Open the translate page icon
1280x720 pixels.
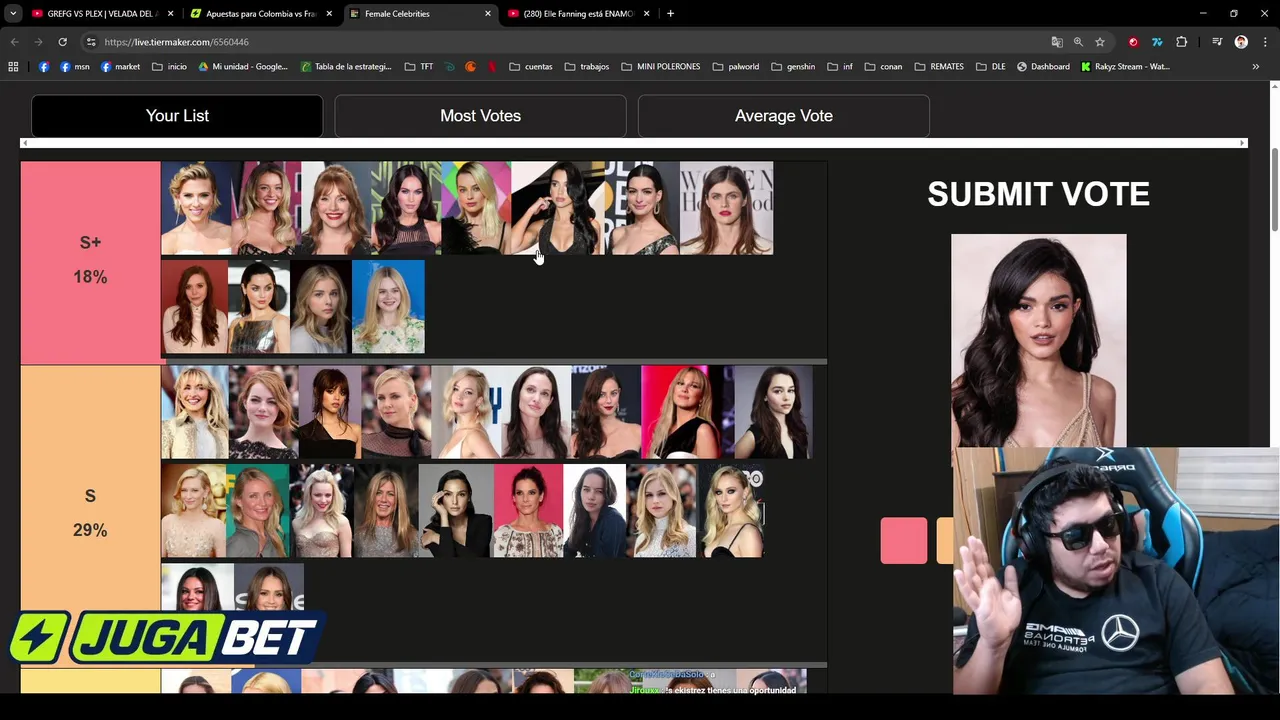pyautogui.click(x=1057, y=42)
